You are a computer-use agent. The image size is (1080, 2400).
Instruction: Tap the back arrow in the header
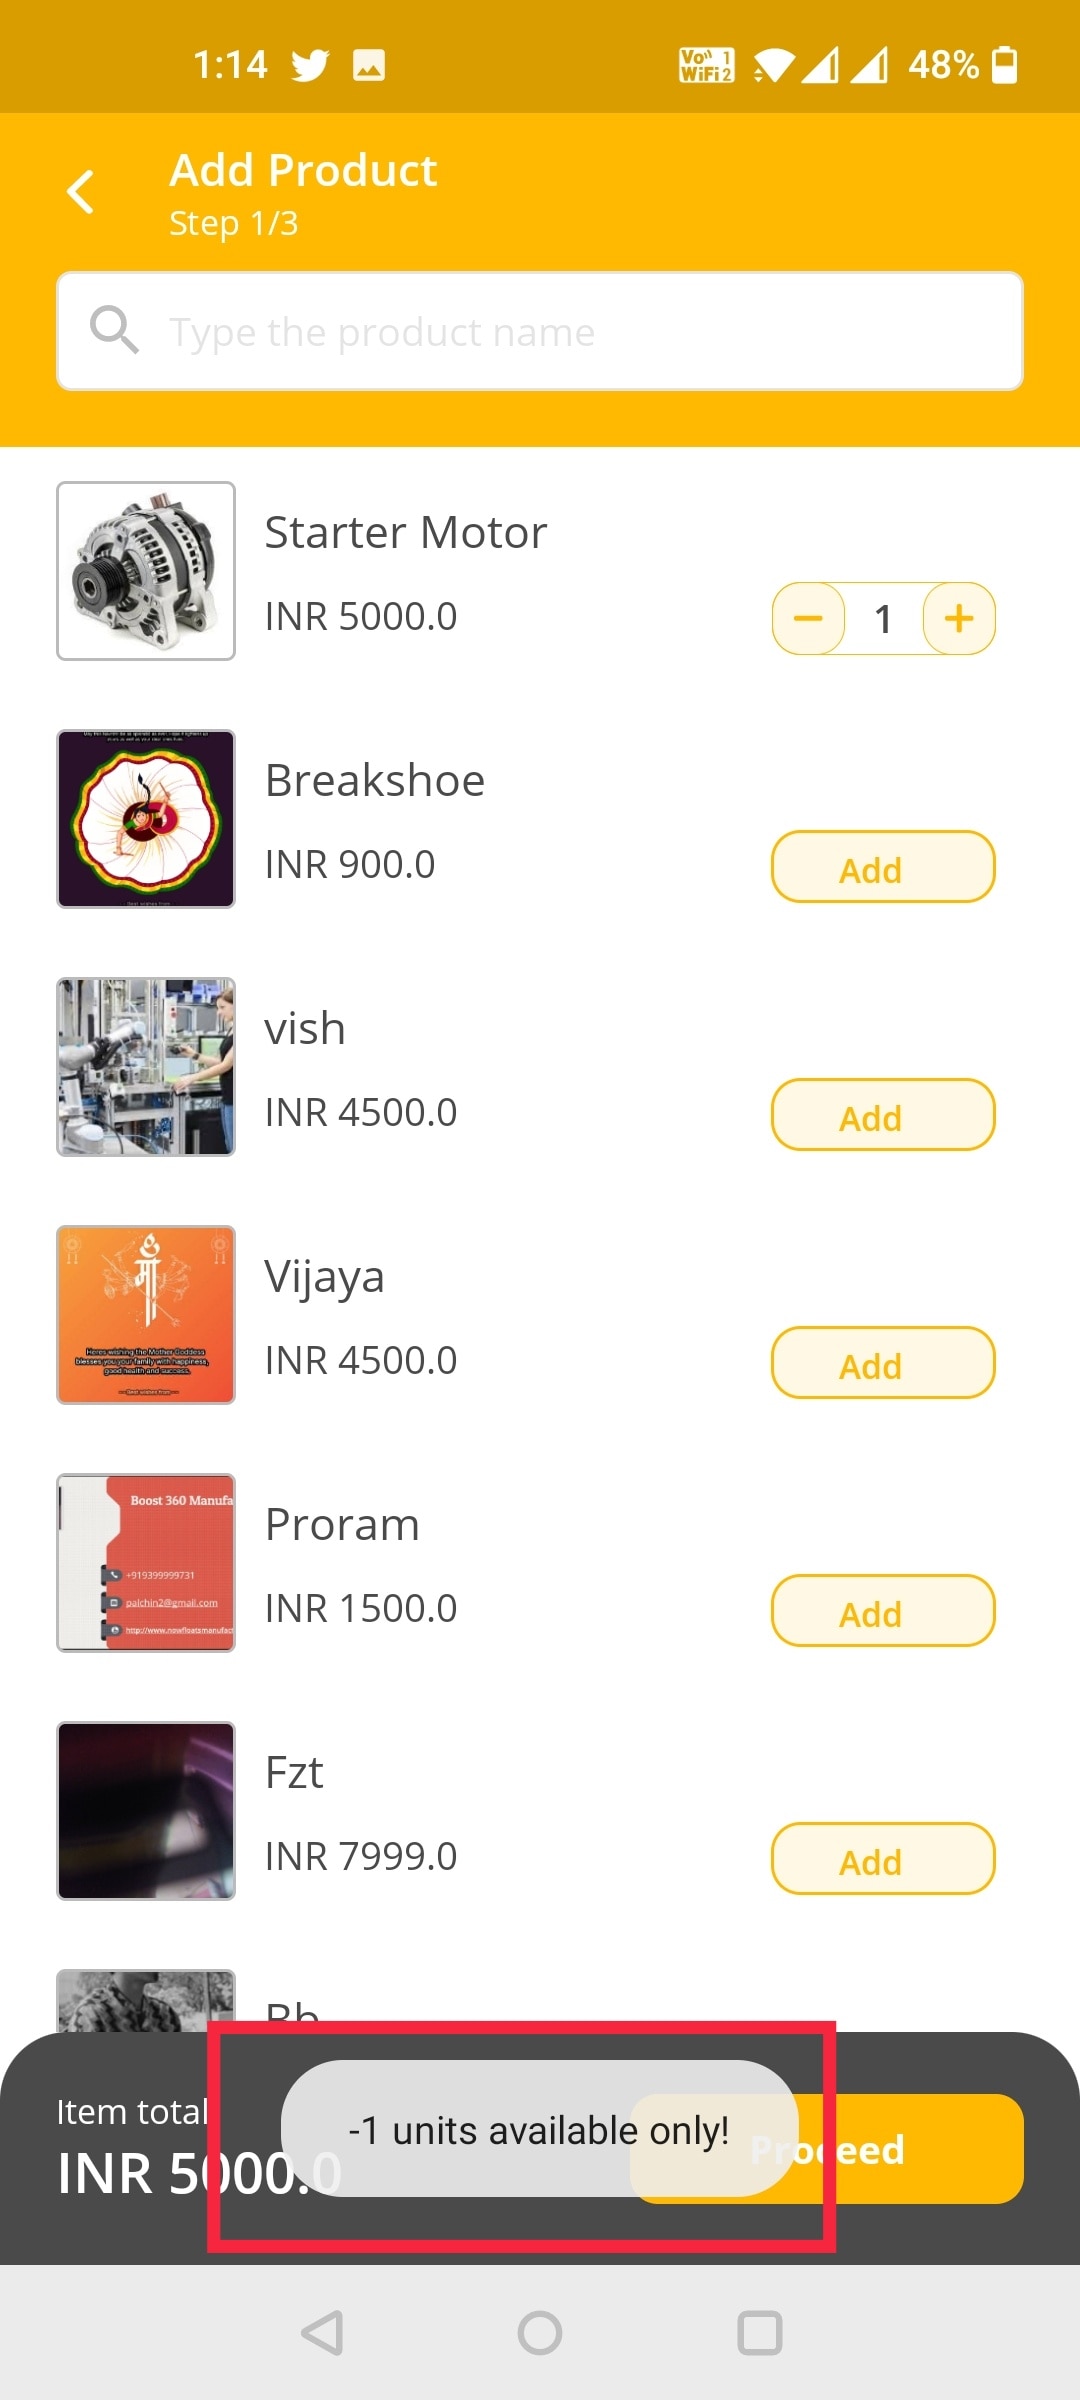82,192
